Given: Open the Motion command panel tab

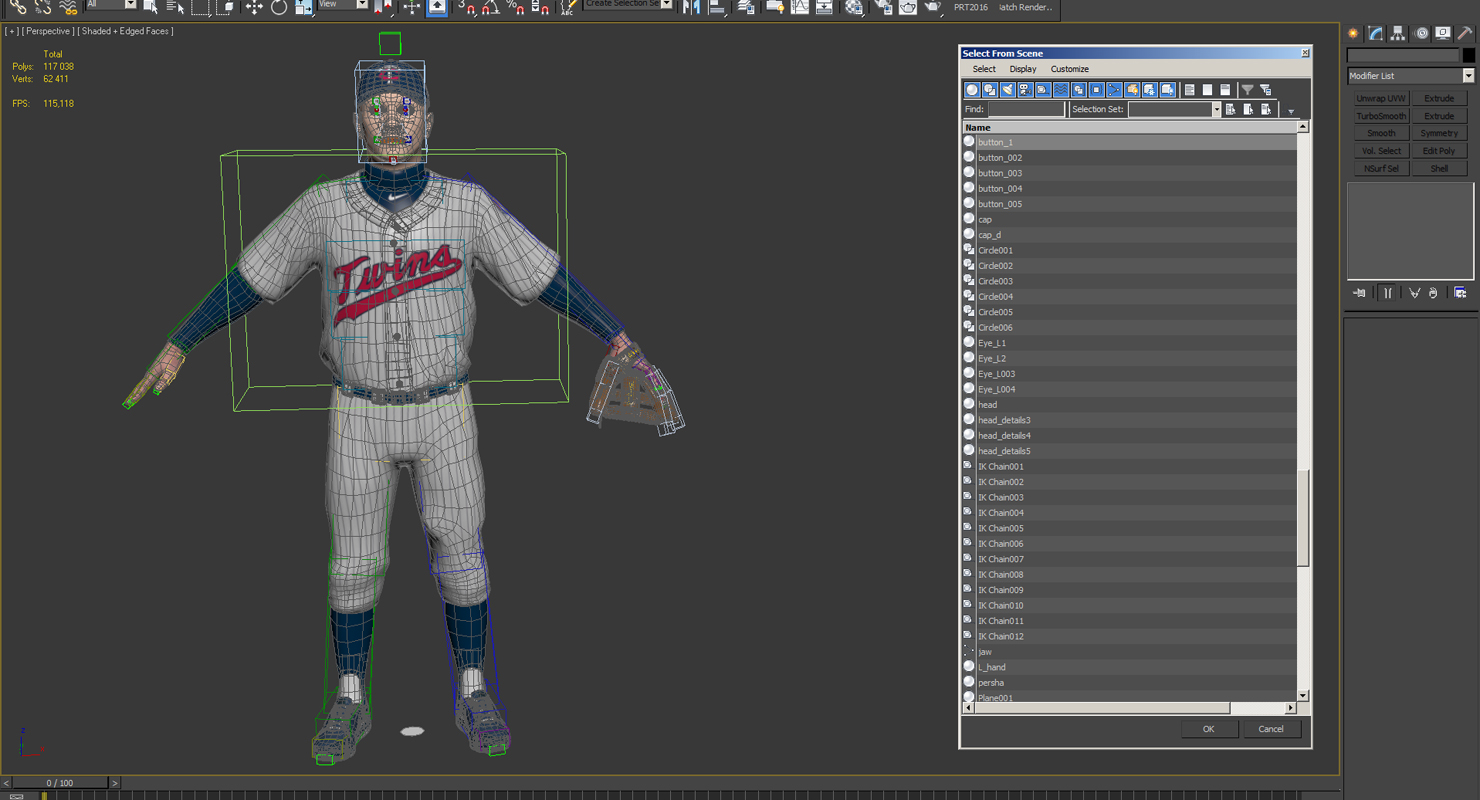Looking at the screenshot, I should pos(1421,33).
